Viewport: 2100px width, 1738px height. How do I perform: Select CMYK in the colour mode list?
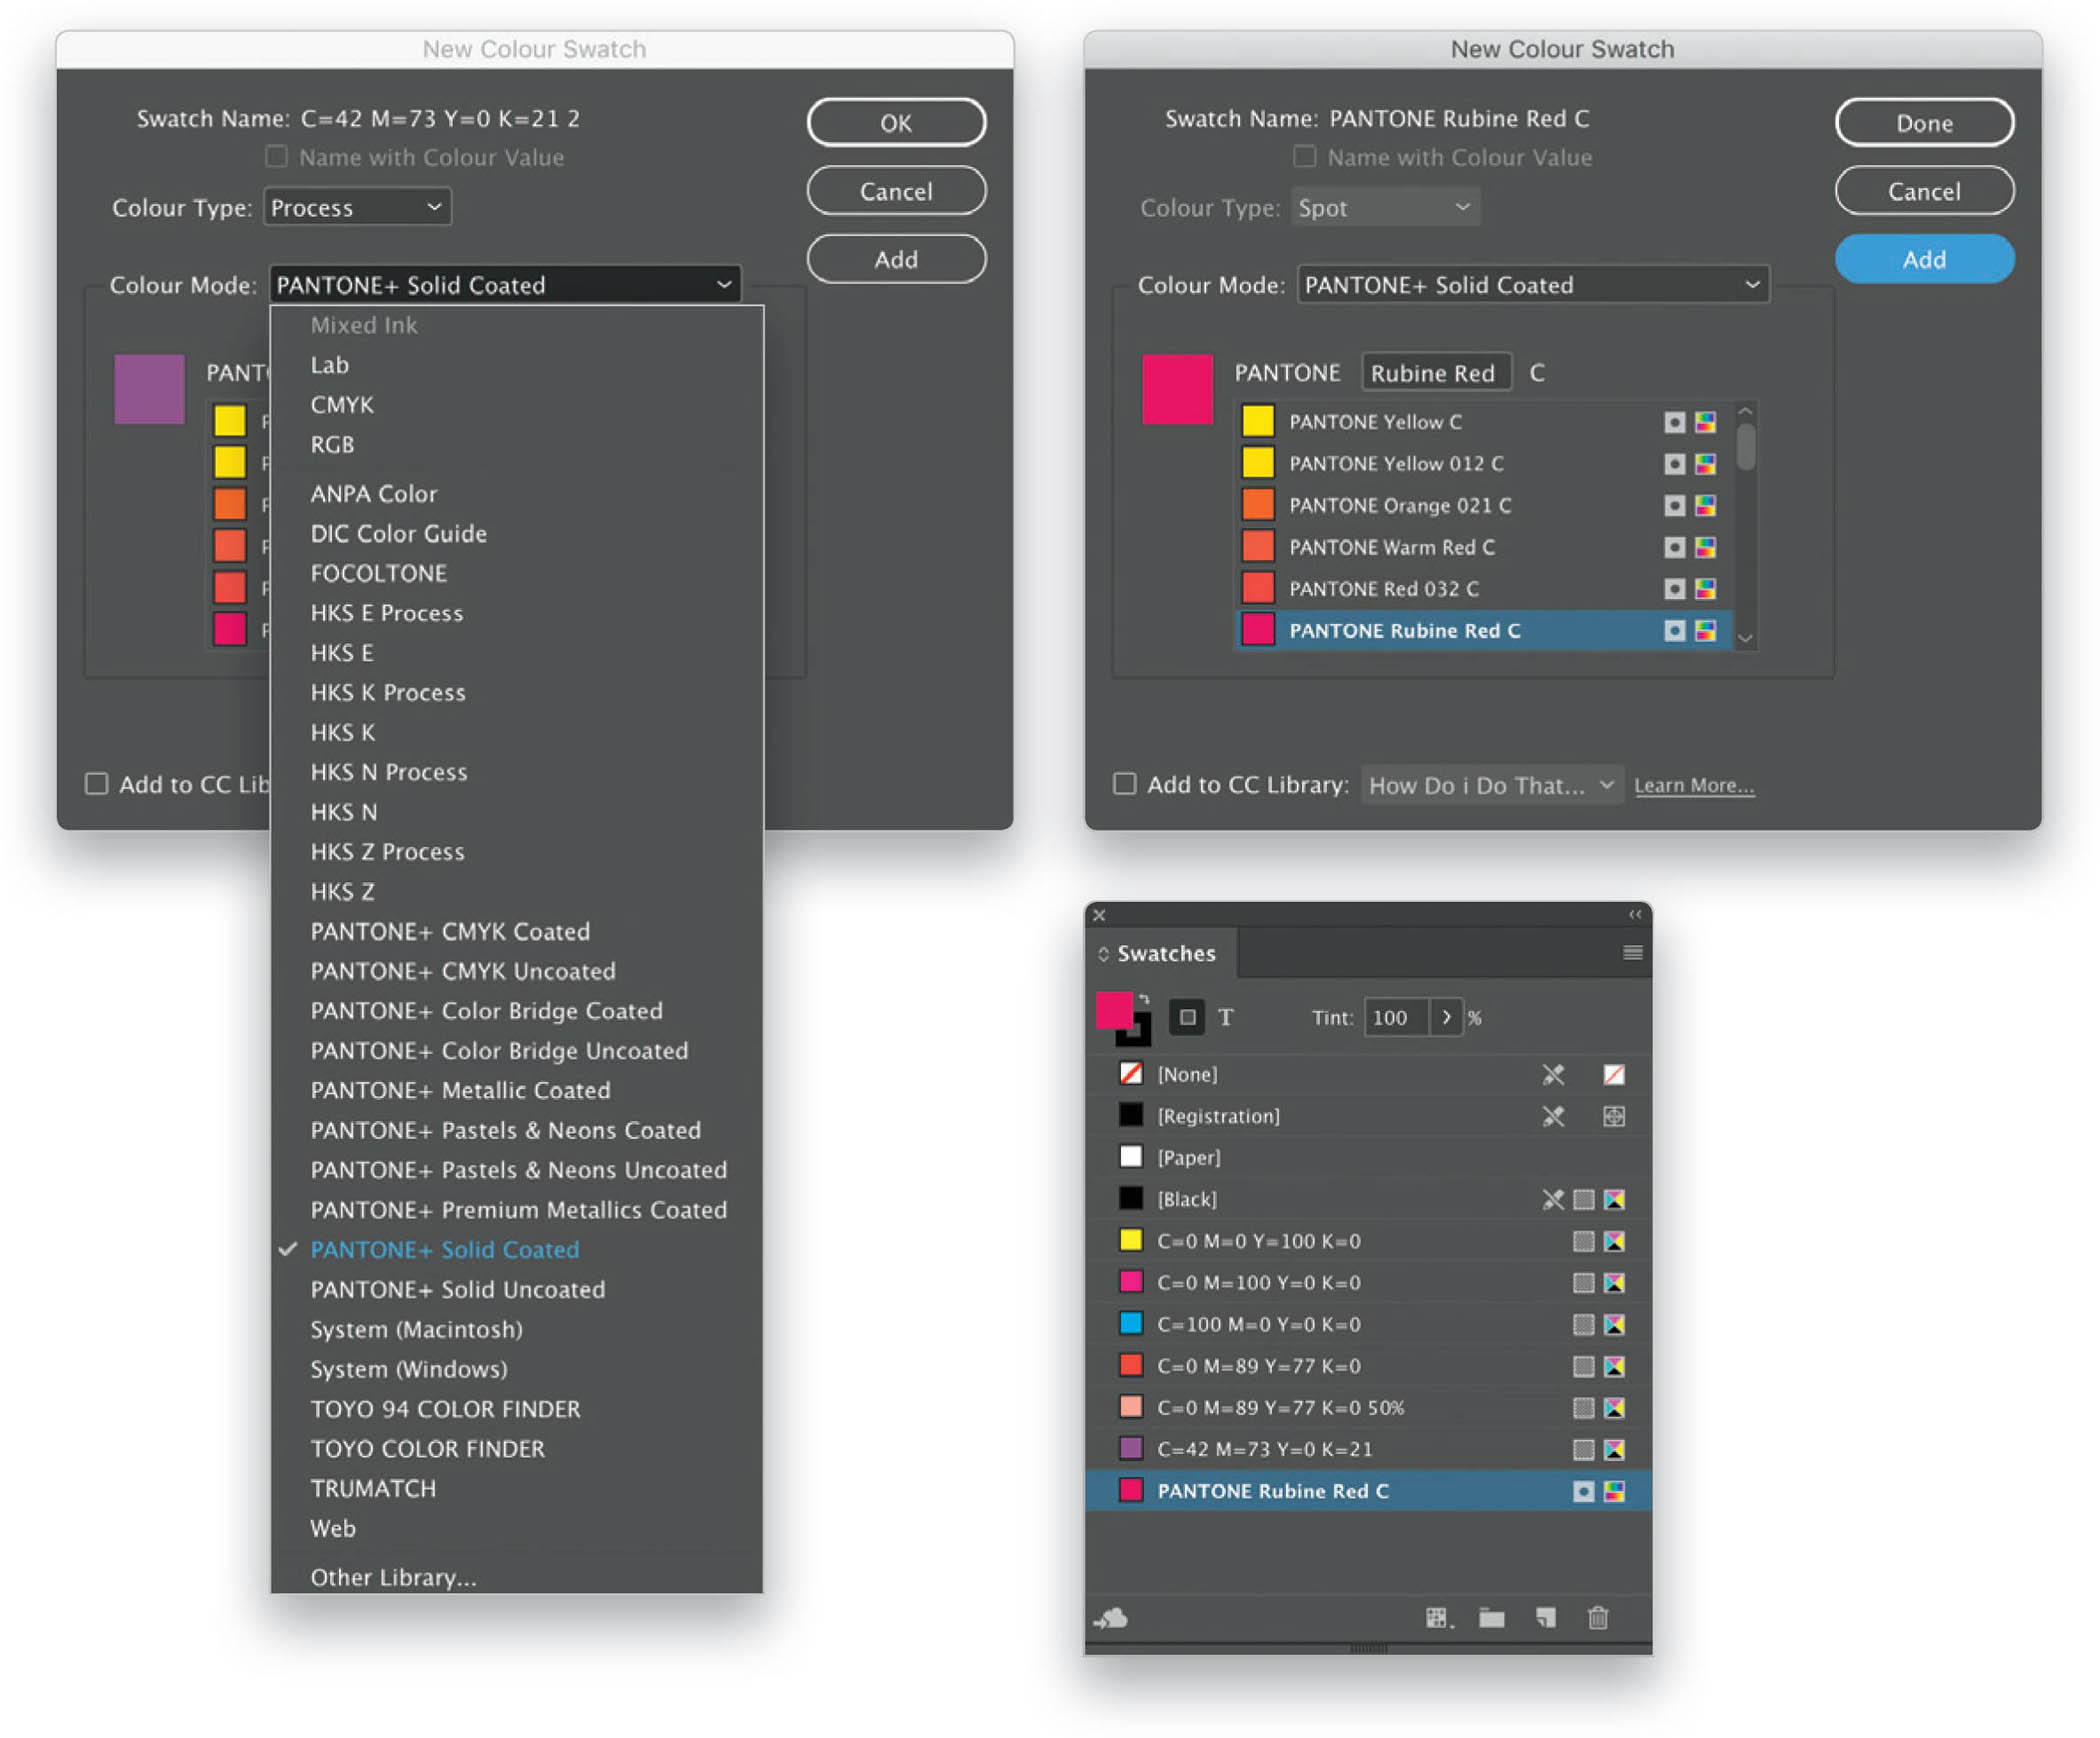pyautogui.click(x=342, y=405)
